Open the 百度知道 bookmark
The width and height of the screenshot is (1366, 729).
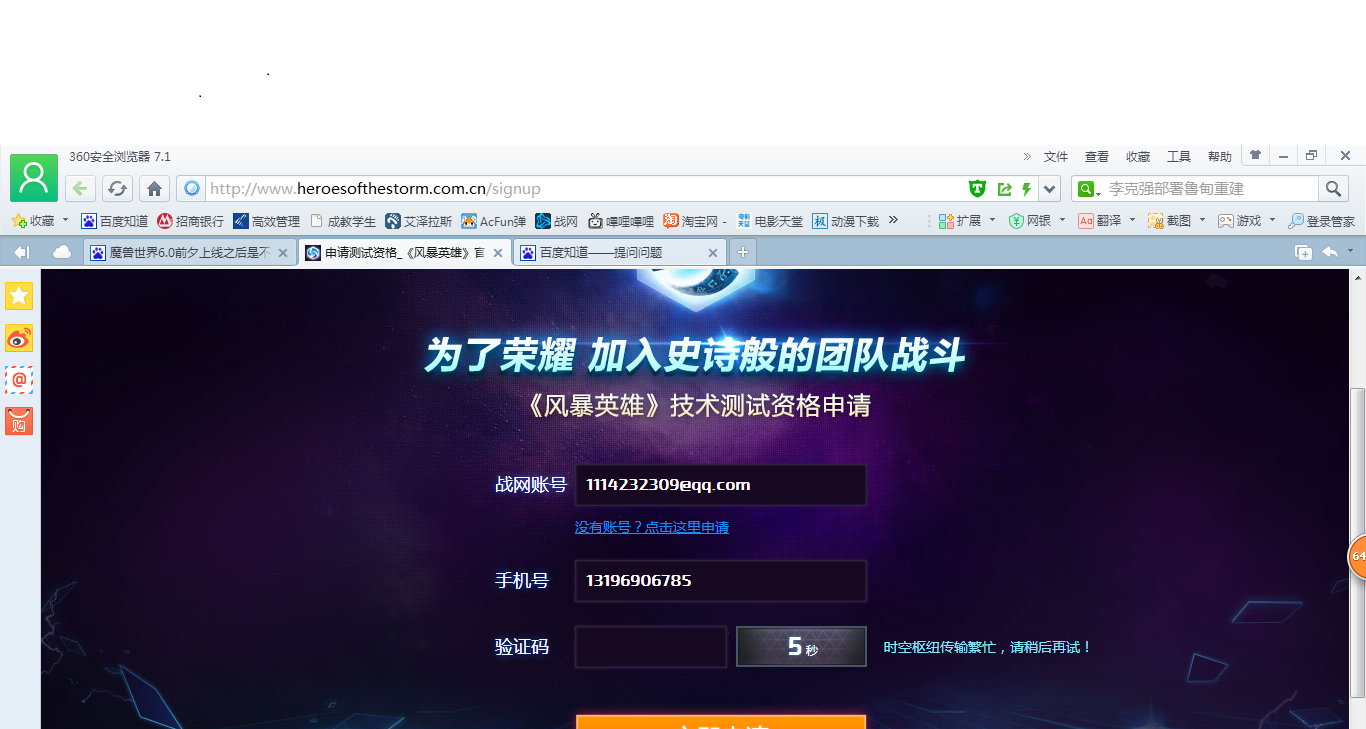tap(115, 221)
